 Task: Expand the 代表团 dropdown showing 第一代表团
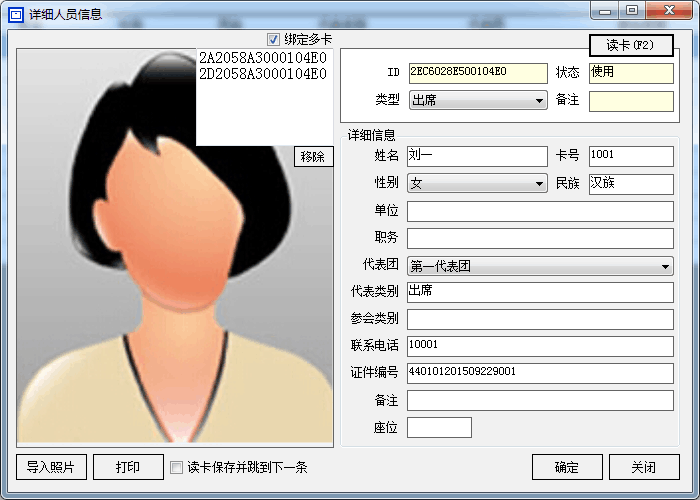(x=540, y=266)
